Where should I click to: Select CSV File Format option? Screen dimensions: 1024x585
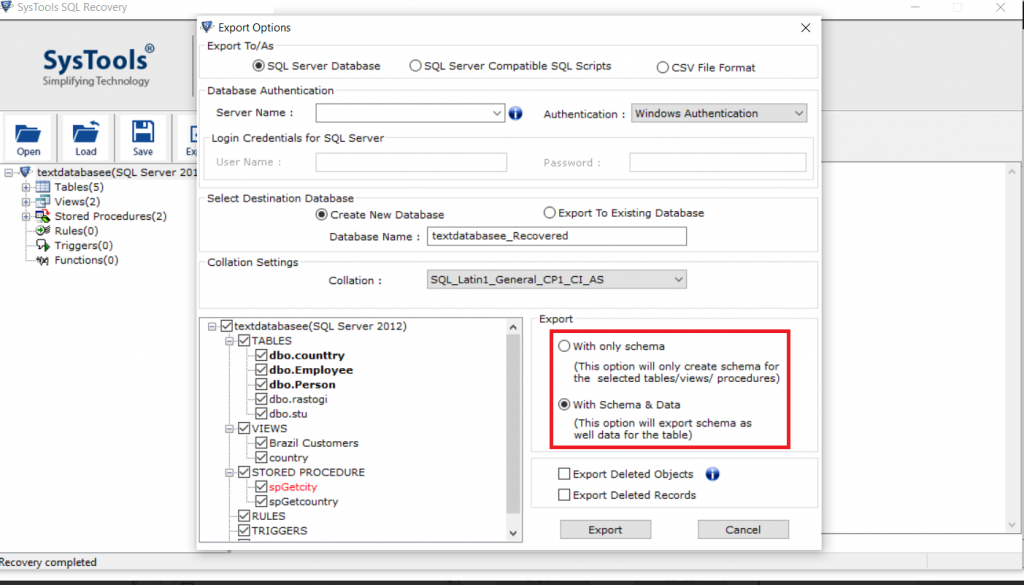(x=663, y=67)
